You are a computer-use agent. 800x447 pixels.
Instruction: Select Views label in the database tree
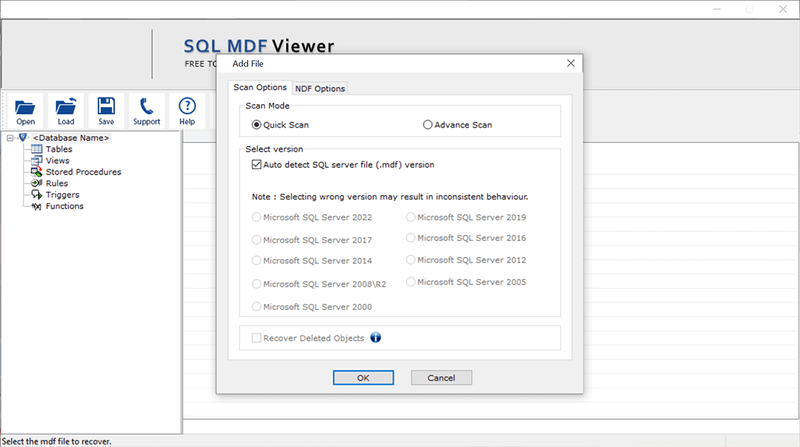click(x=58, y=160)
